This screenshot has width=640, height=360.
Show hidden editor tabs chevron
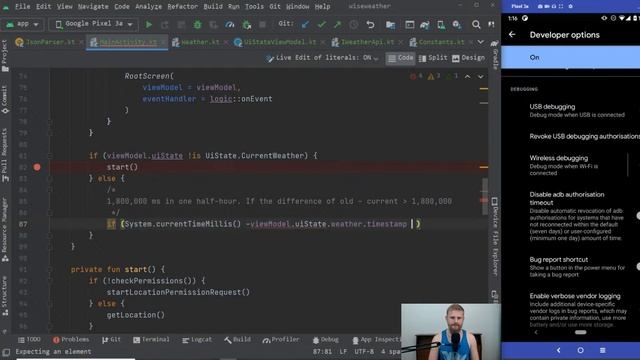pos(480,42)
